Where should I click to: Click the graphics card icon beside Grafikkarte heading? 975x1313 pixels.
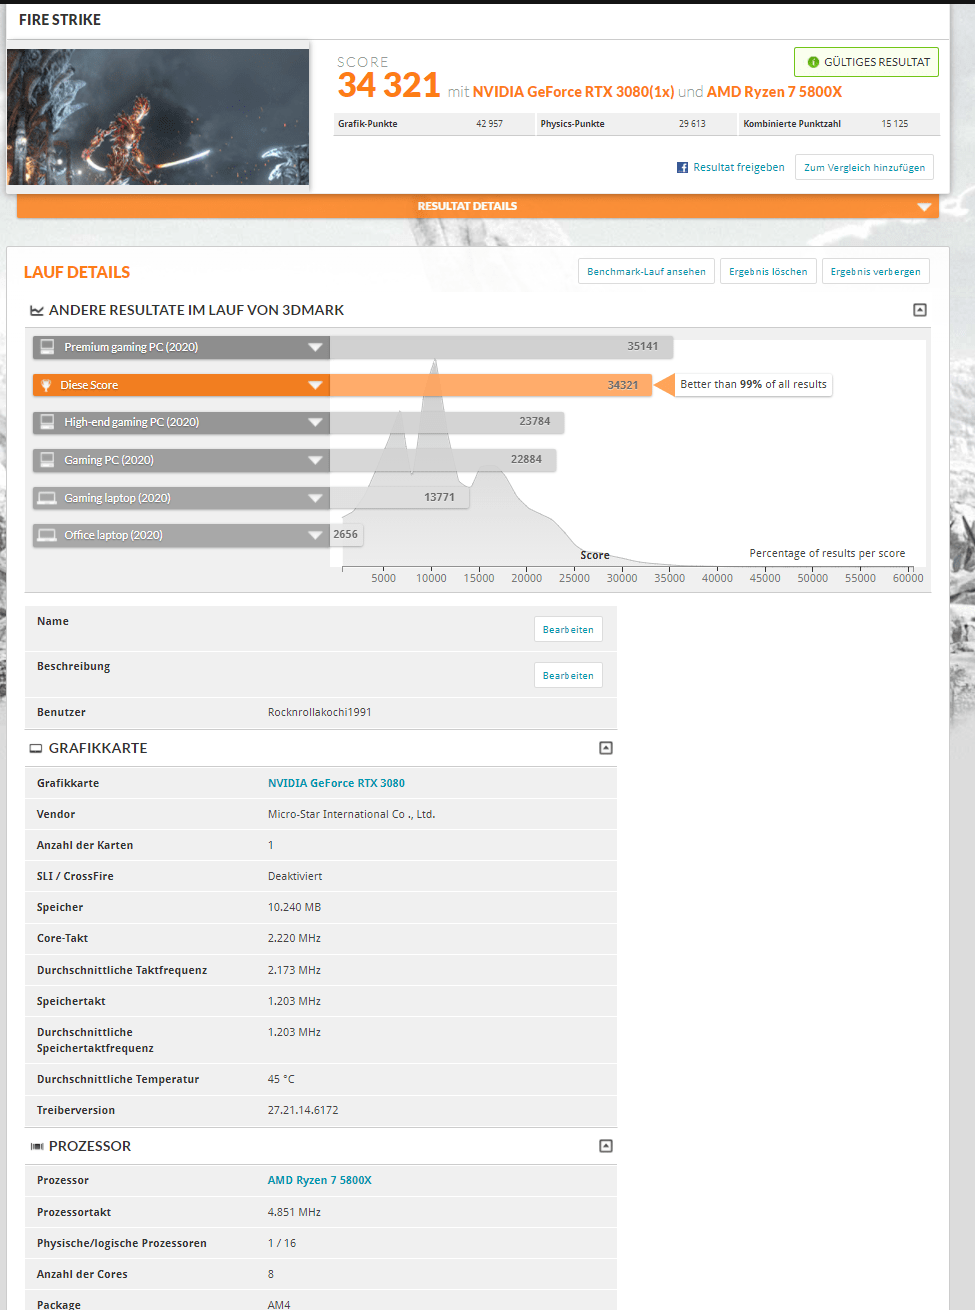(x=36, y=748)
